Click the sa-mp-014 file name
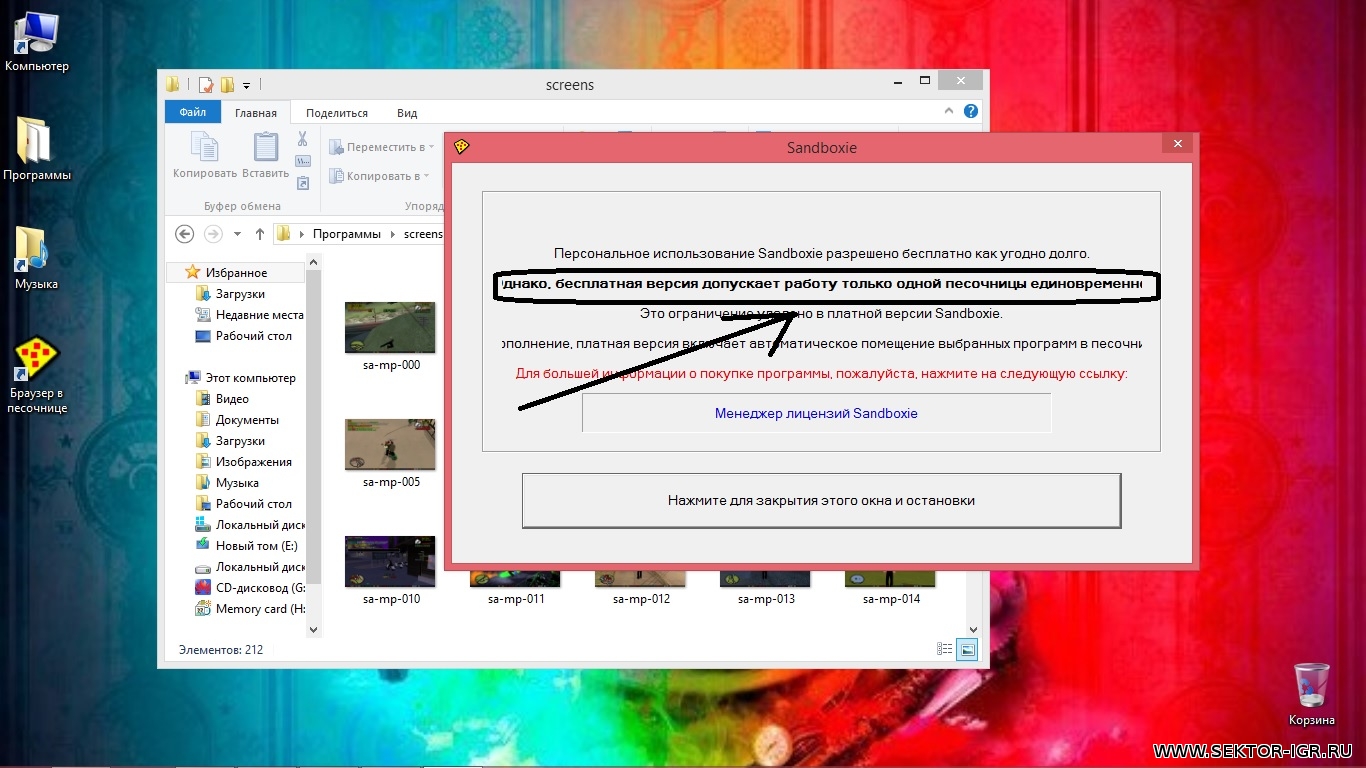This screenshot has width=1366, height=768. click(x=891, y=599)
